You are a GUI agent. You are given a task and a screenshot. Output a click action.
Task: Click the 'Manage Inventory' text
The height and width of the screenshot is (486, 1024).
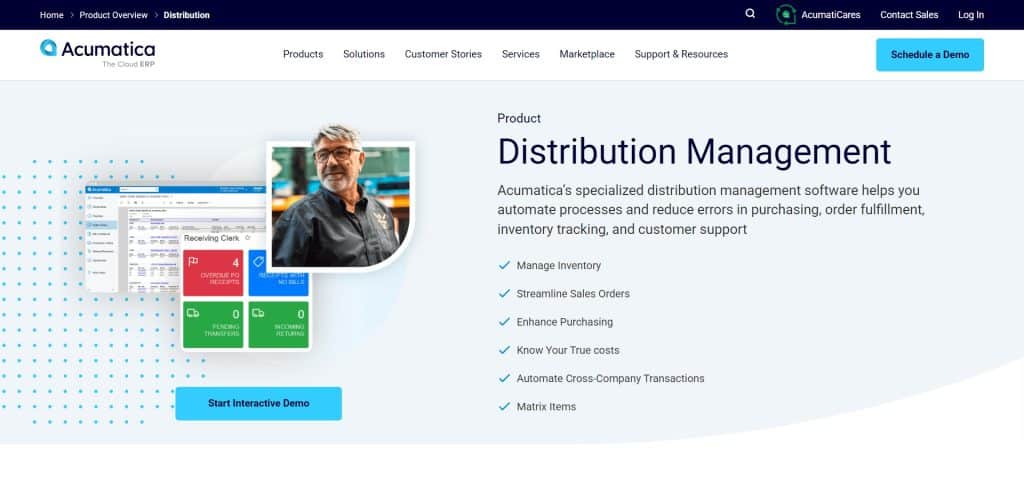click(558, 265)
